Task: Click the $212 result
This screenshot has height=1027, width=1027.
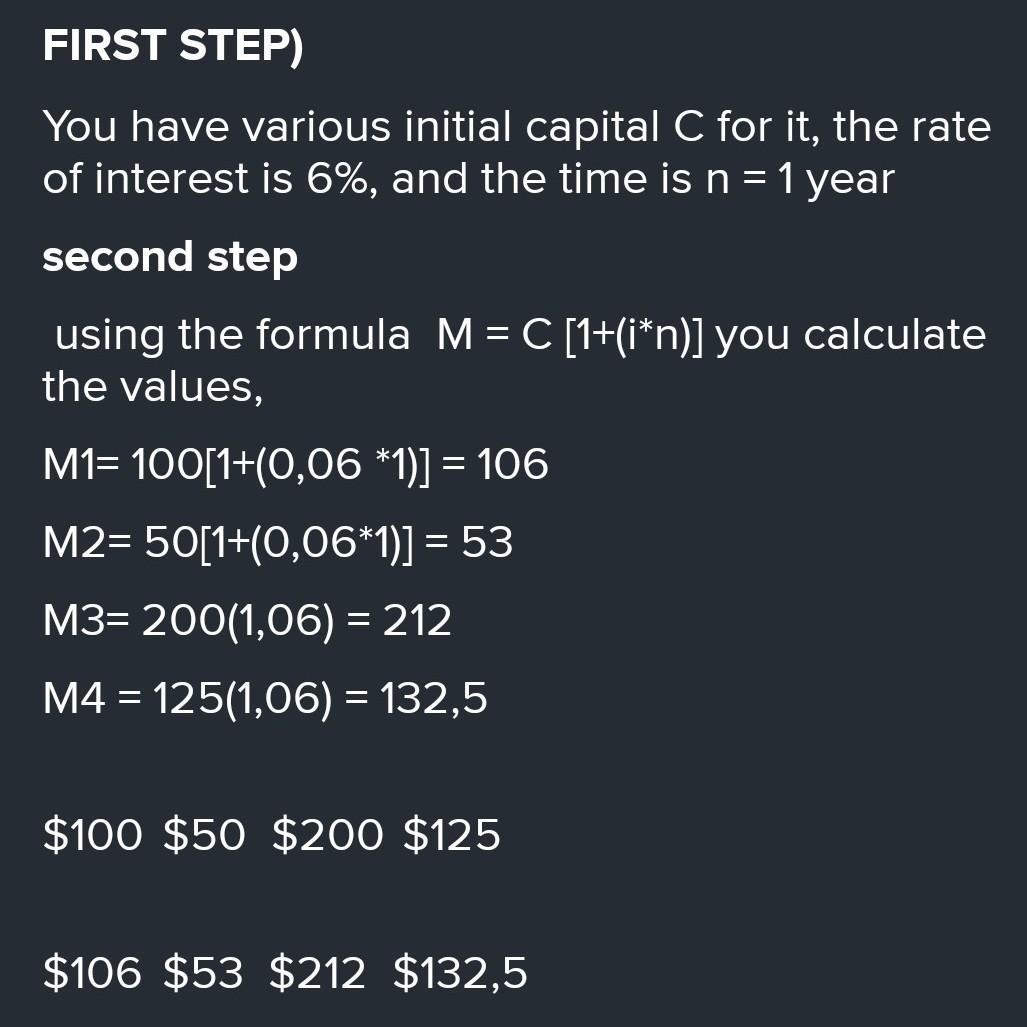Action: click(317, 973)
